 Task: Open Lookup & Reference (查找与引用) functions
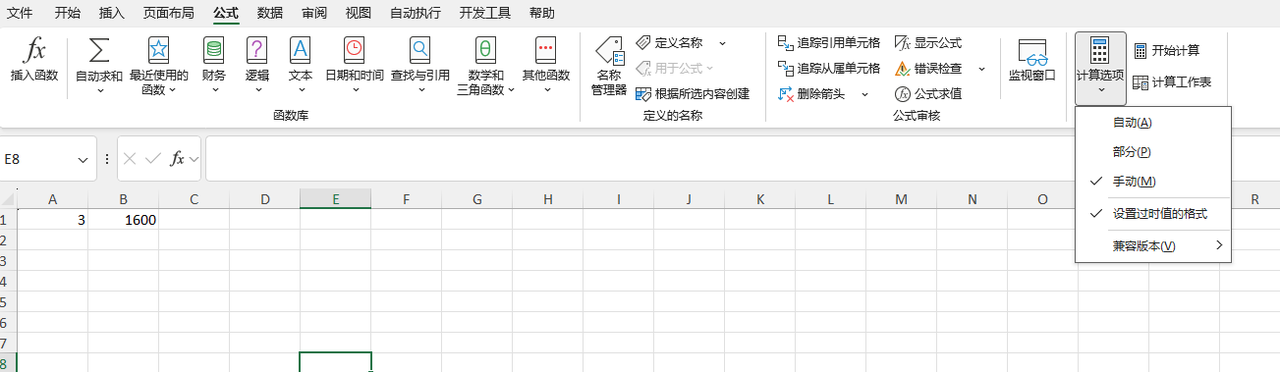pos(420,66)
